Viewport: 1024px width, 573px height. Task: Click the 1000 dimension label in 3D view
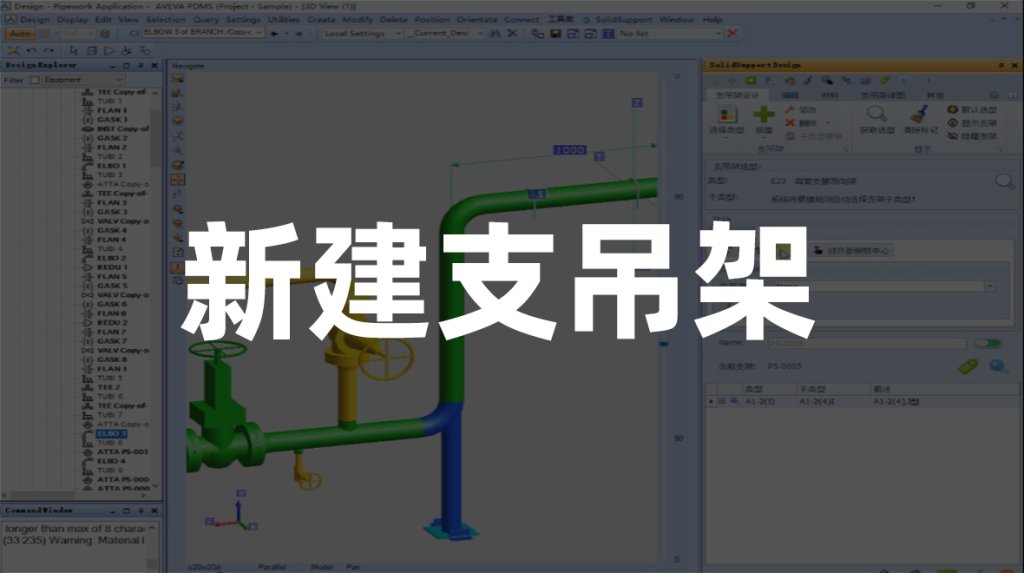pos(569,150)
